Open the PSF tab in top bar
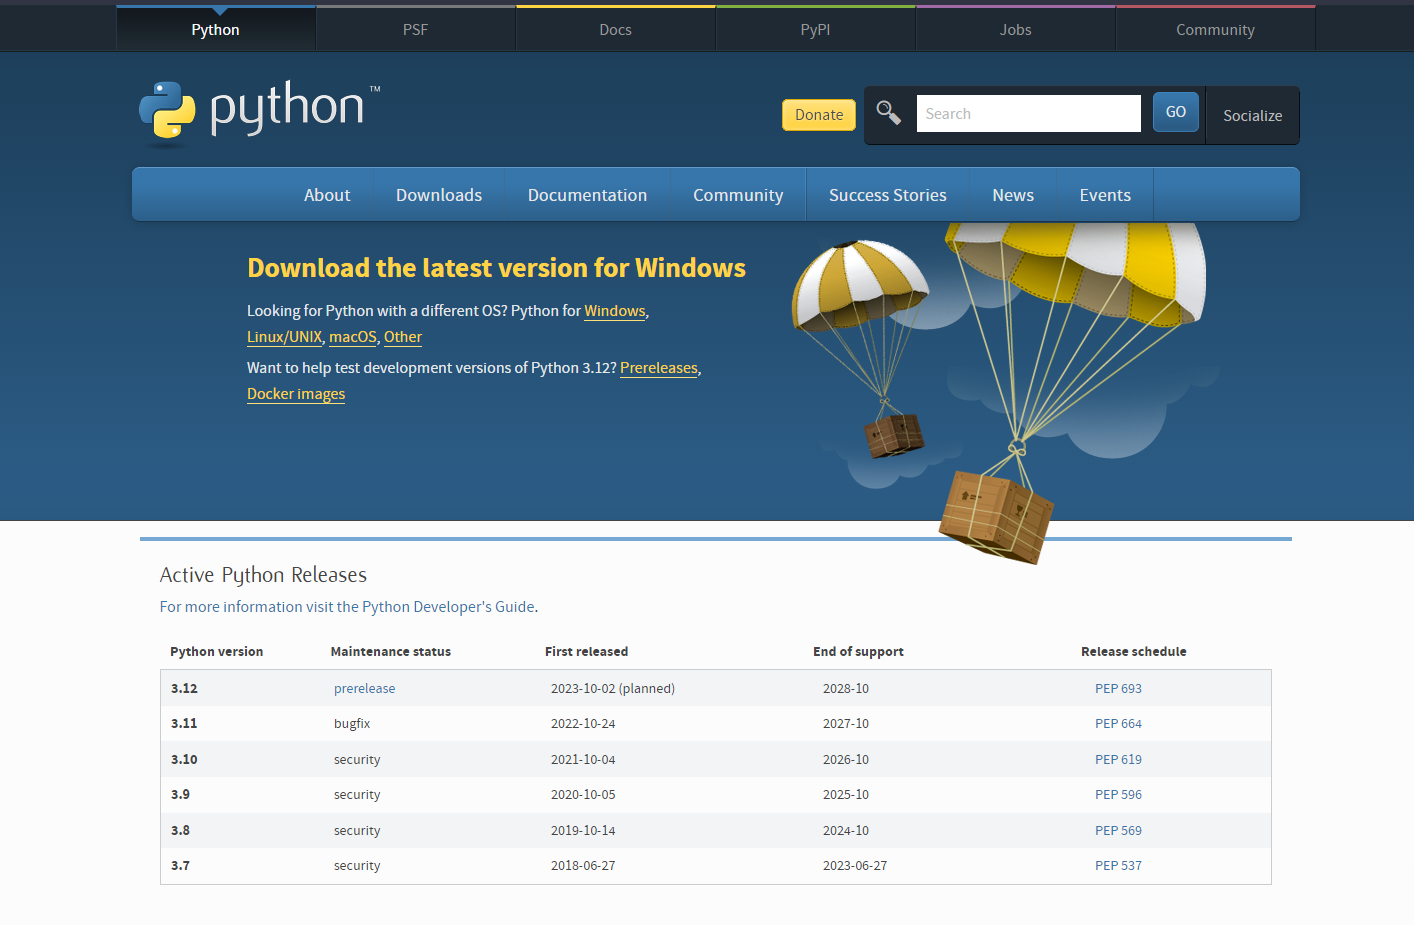This screenshot has height=925, width=1414. [x=416, y=30]
